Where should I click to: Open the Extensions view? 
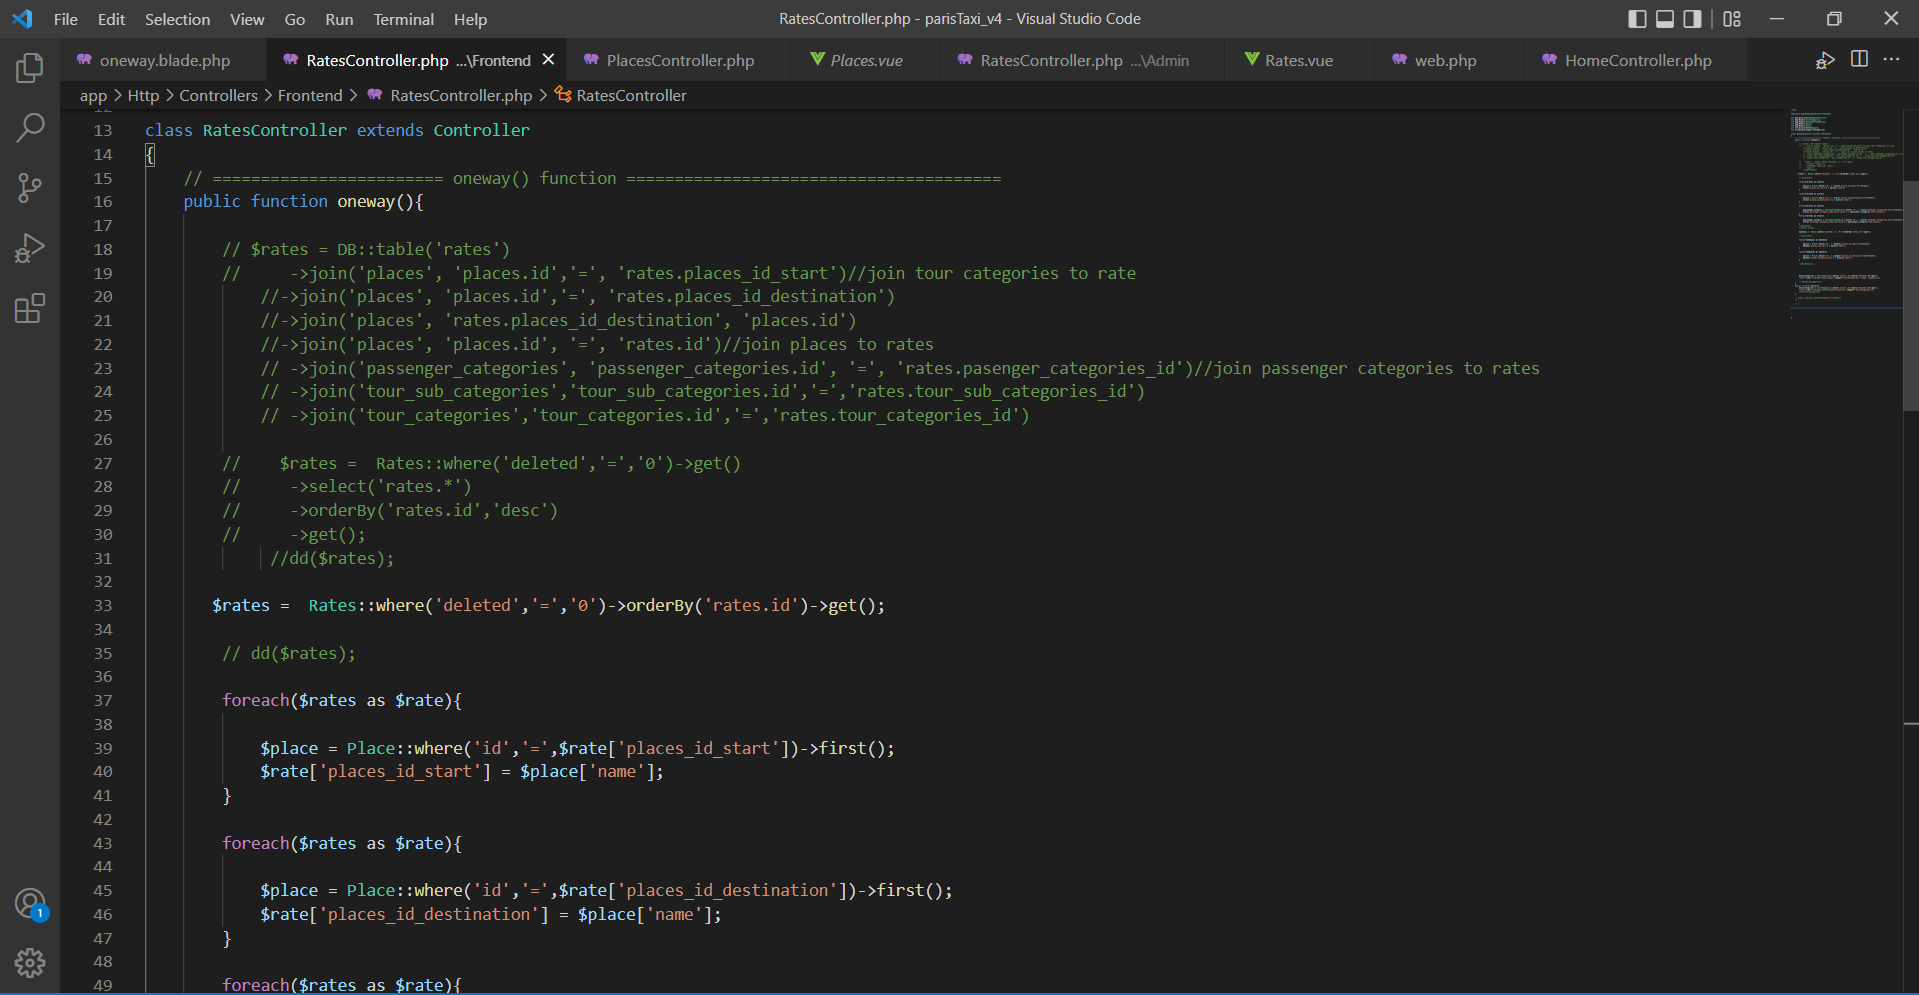coord(30,308)
